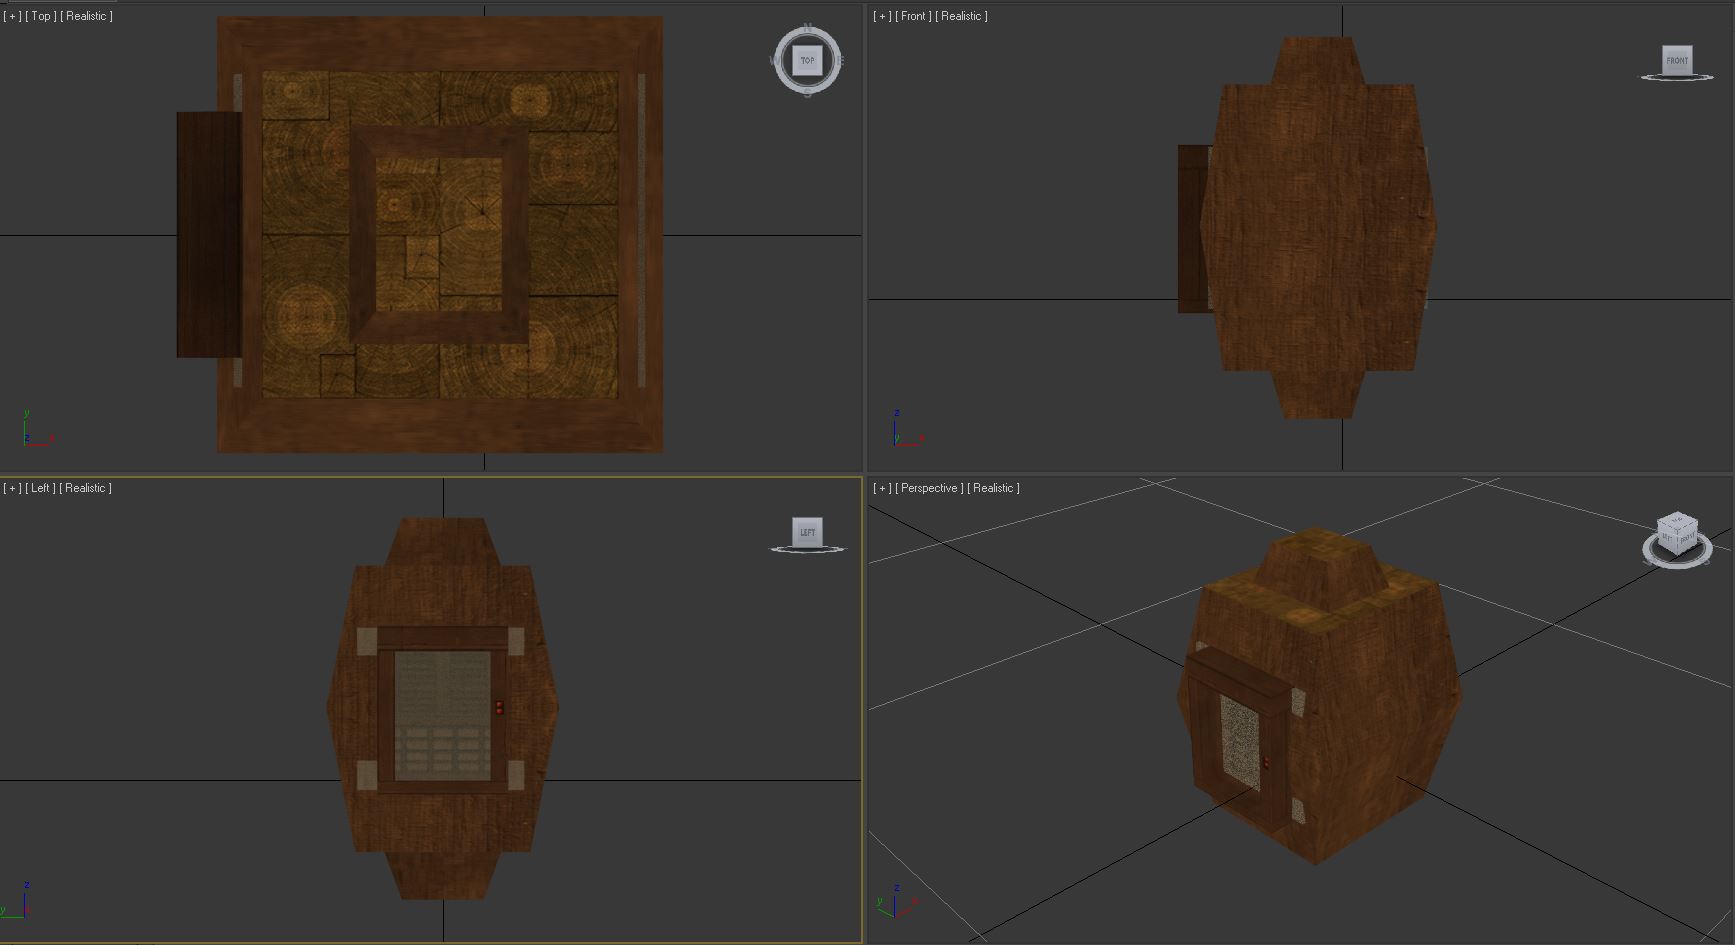Open the [+] menu in Perspective viewport
Screen dimensions: 1735x945
(883, 488)
